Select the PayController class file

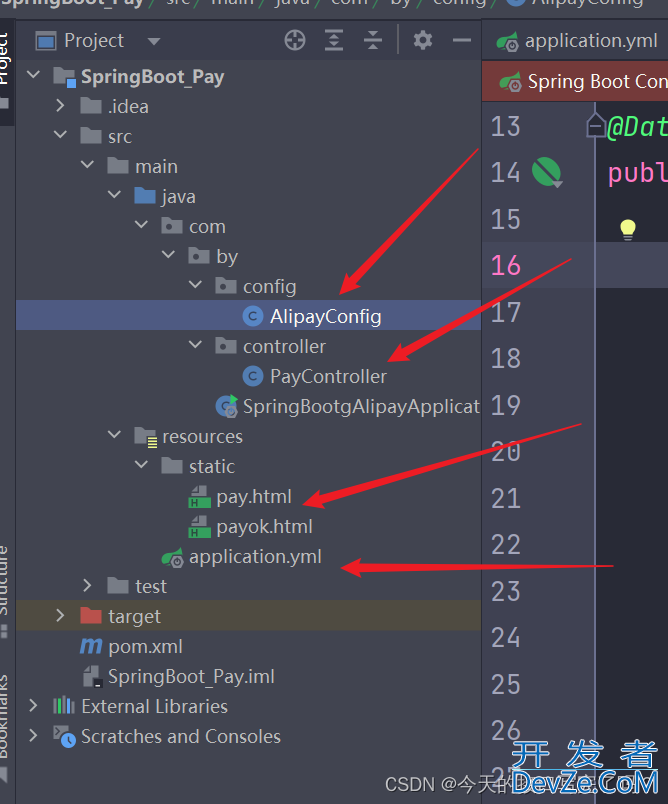328,376
